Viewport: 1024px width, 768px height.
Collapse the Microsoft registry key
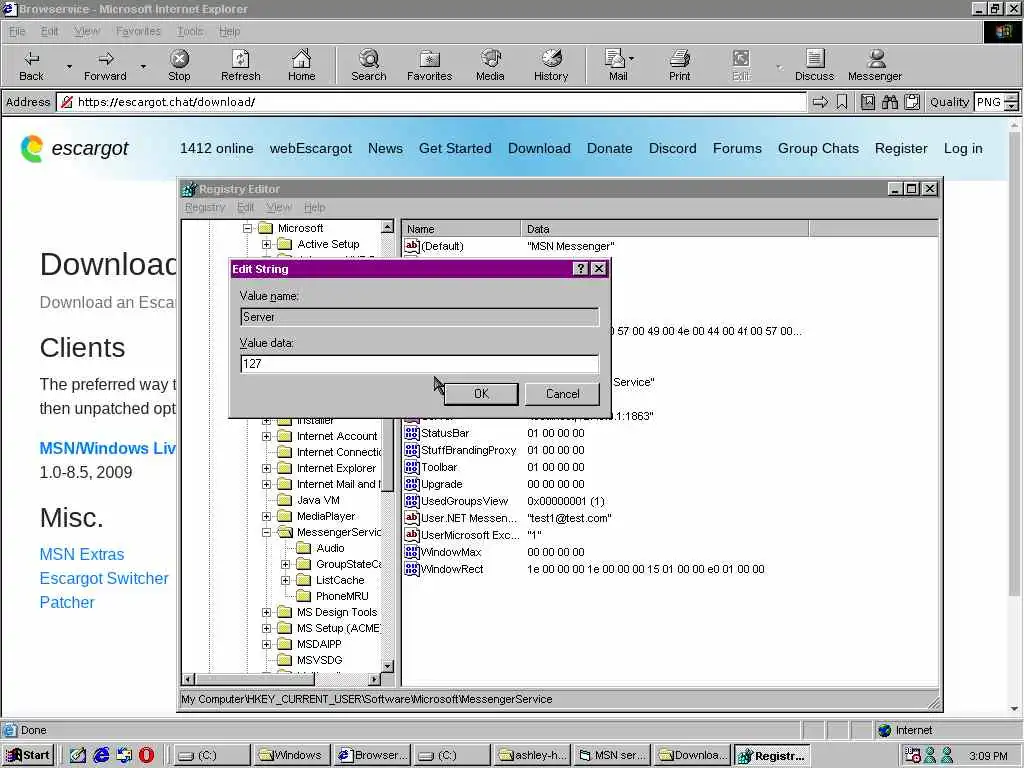click(248, 228)
